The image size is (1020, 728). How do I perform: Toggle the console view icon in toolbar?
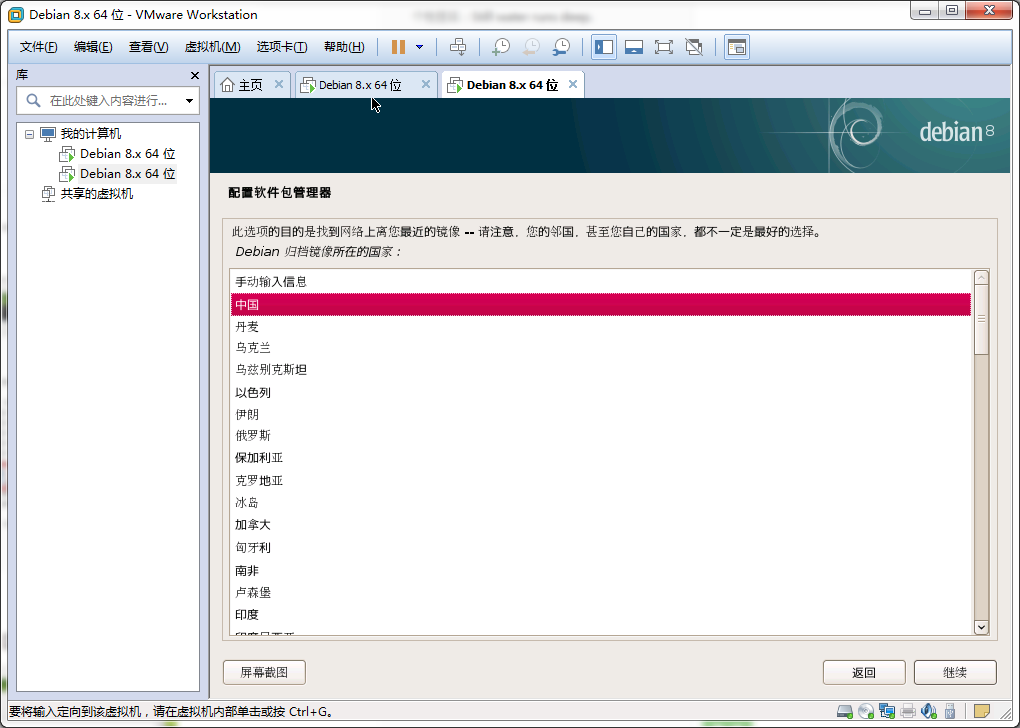736,47
